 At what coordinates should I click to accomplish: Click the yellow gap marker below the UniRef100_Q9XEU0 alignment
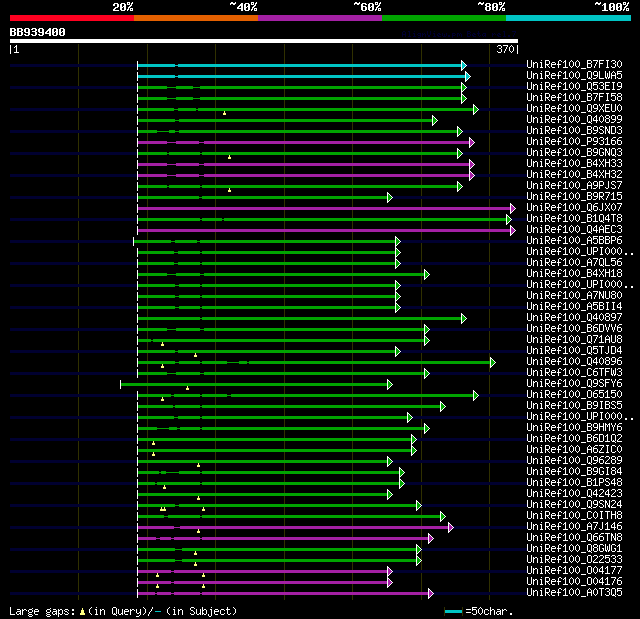(x=224, y=113)
